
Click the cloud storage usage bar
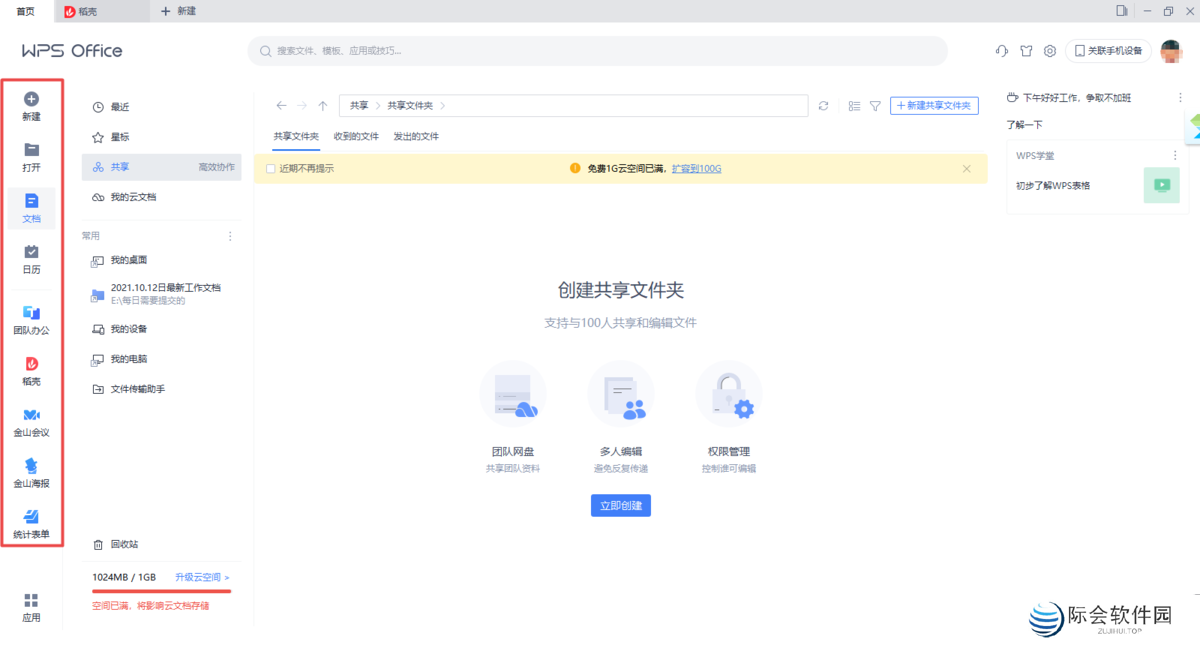coord(161,590)
